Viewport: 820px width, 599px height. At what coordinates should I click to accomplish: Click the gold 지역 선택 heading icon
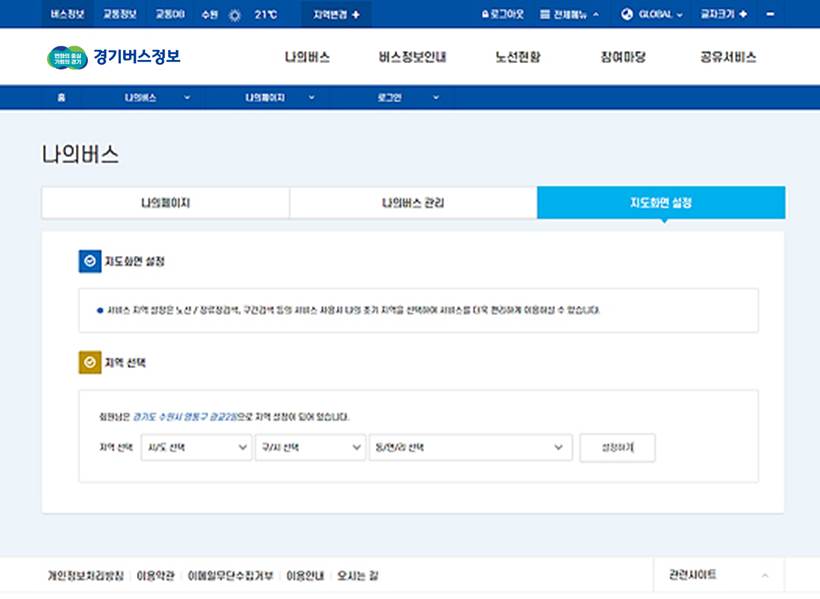click(x=90, y=362)
